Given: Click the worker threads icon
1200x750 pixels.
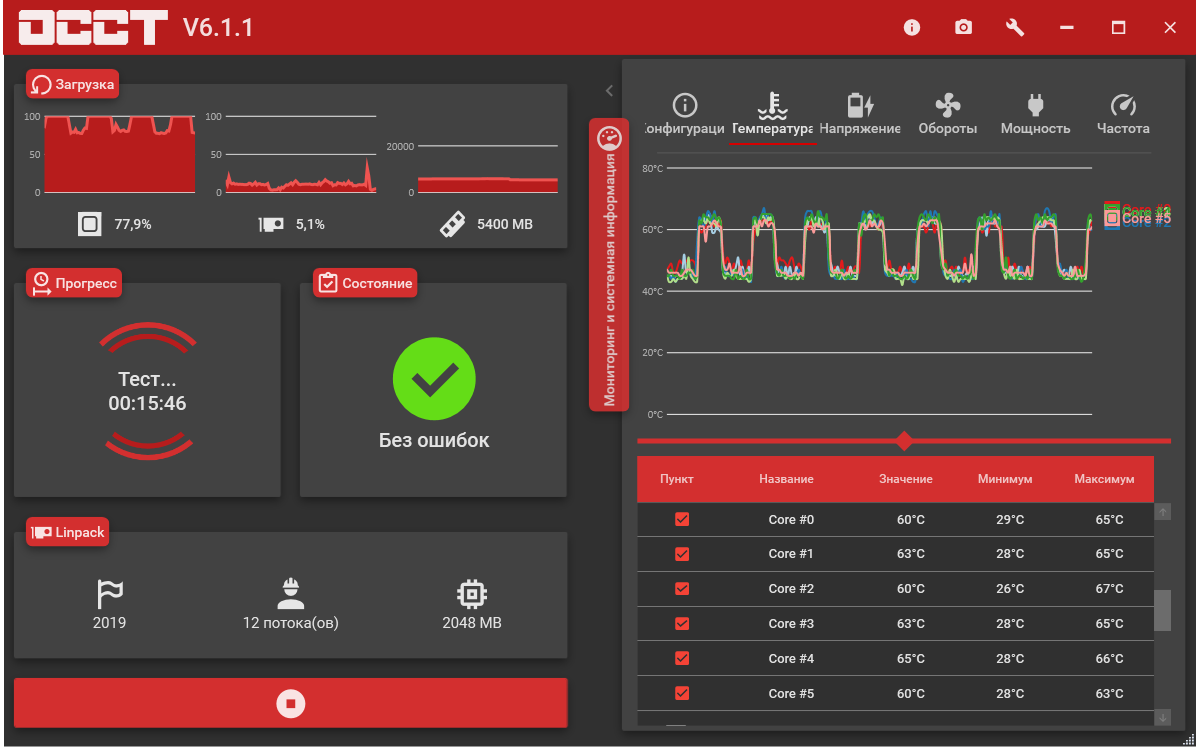Looking at the screenshot, I should point(291,593).
